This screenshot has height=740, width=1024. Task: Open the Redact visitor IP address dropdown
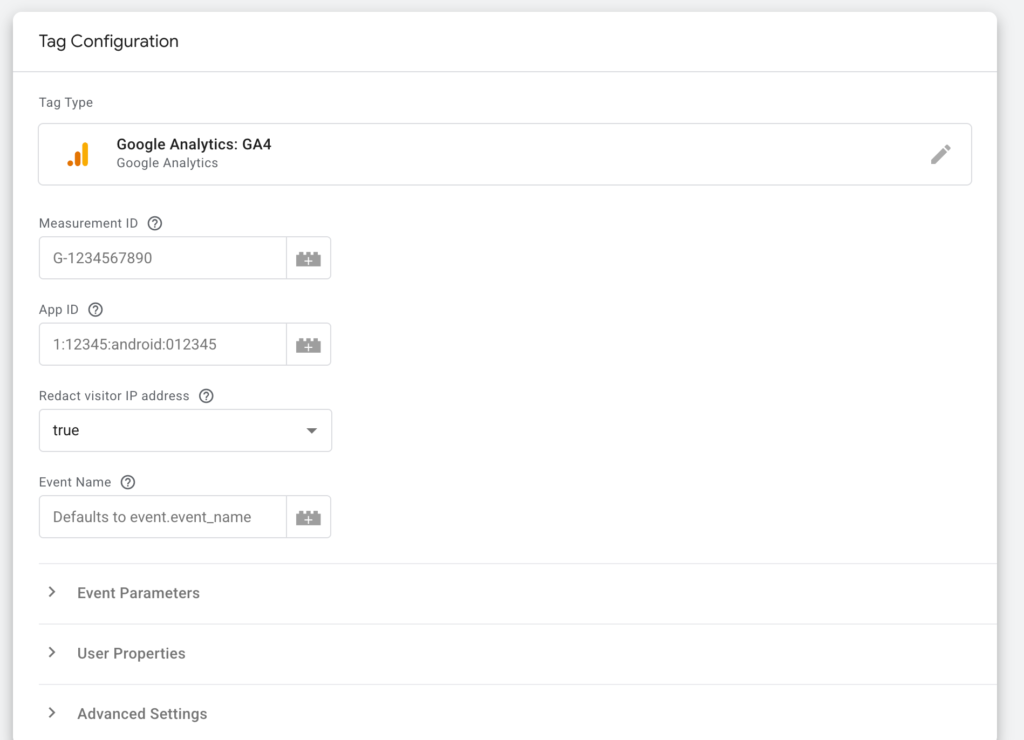click(x=185, y=430)
